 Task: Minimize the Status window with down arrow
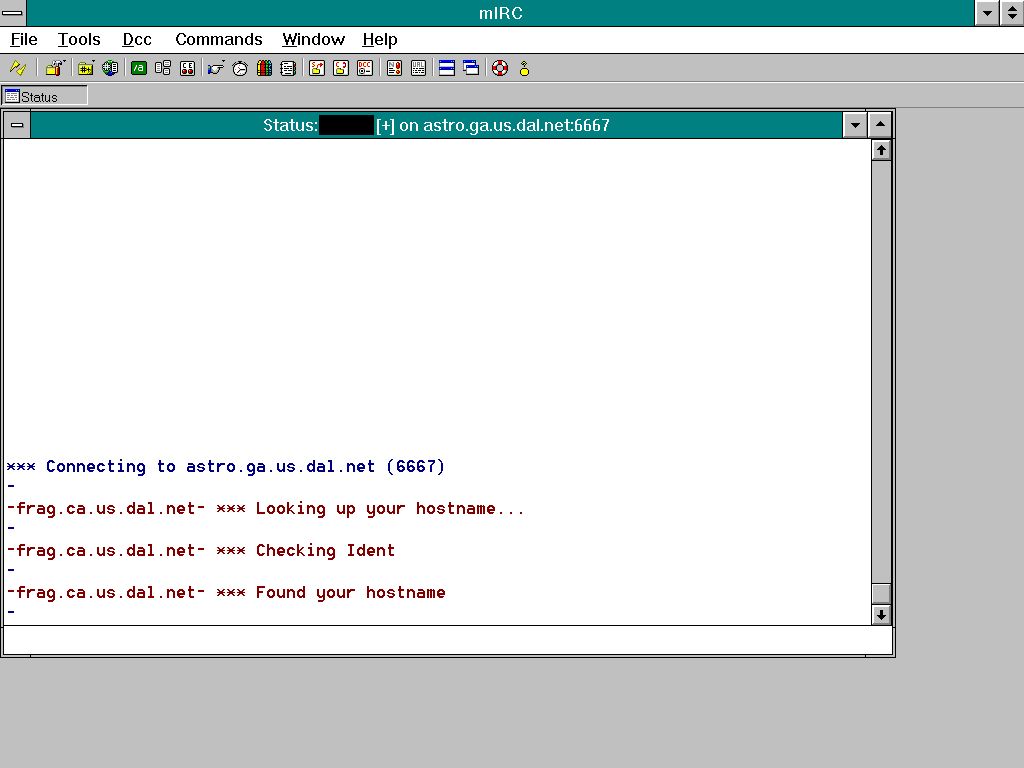pos(855,125)
